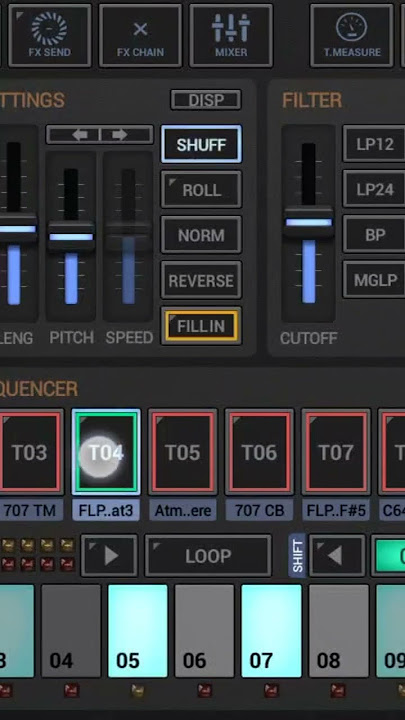Screen dimensions: 405x720
Task: Click the DISP button
Action: [206, 100]
